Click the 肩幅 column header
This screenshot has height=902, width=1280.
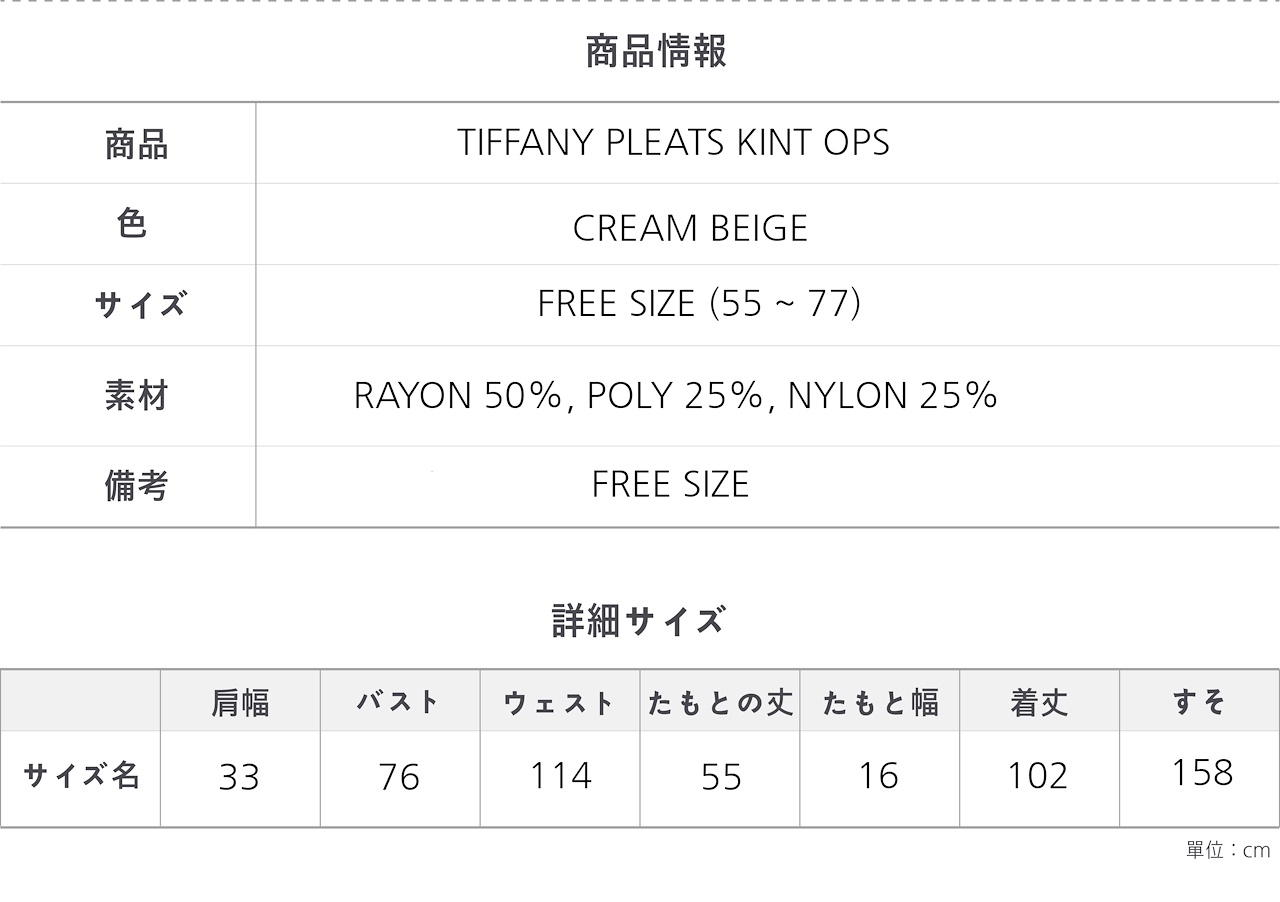240,703
